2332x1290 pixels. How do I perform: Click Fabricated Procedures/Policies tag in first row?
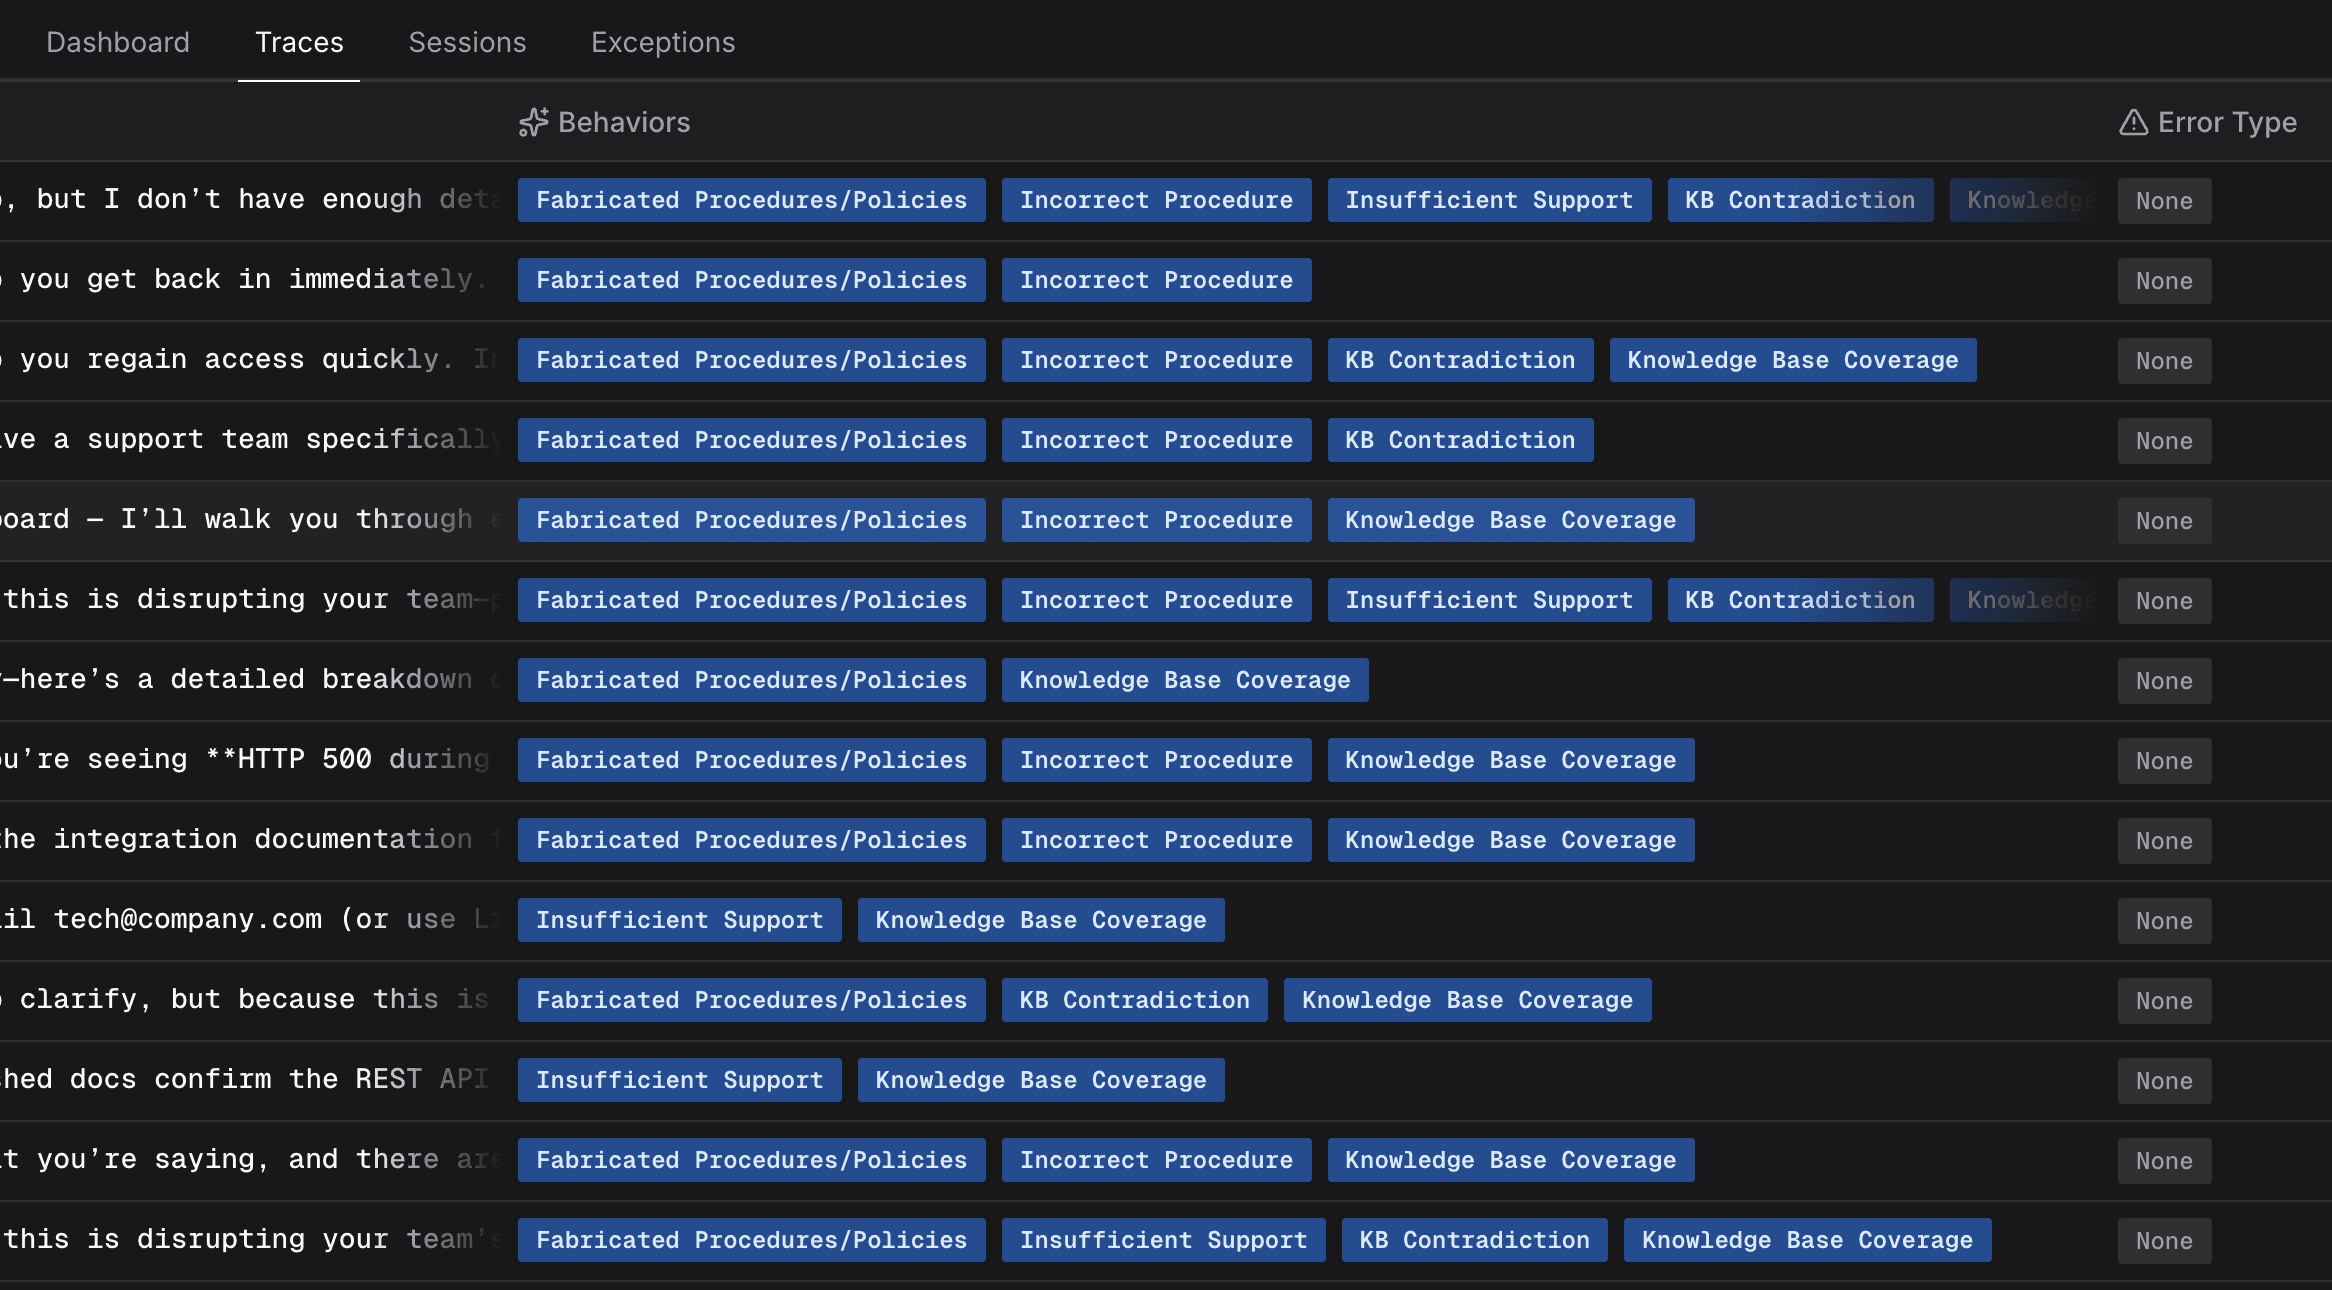tap(751, 200)
